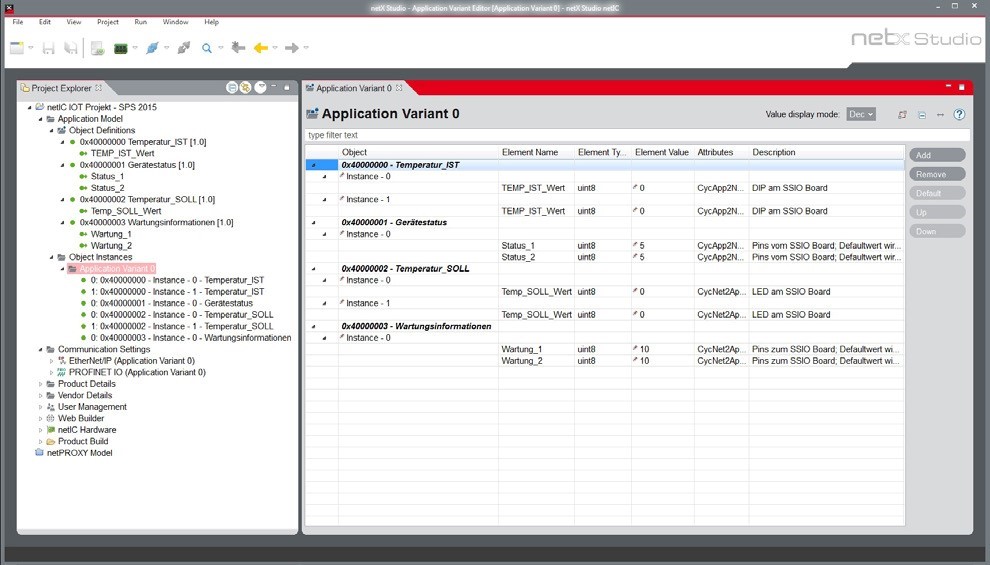Expand the Product Details tree node

pyautogui.click(x=40, y=384)
